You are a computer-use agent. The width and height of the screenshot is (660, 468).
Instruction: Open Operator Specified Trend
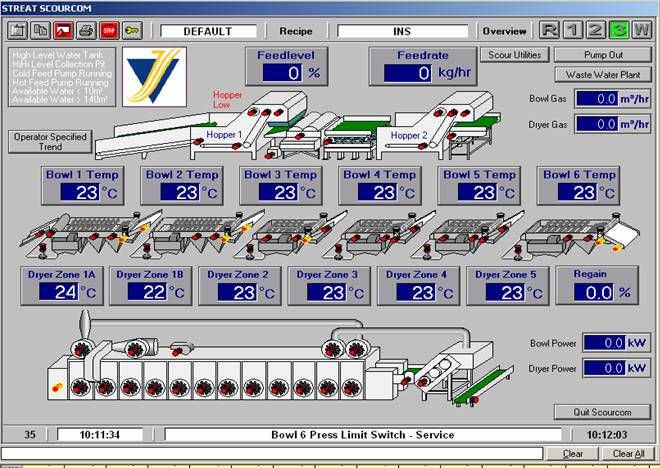pyautogui.click(x=50, y=141)
